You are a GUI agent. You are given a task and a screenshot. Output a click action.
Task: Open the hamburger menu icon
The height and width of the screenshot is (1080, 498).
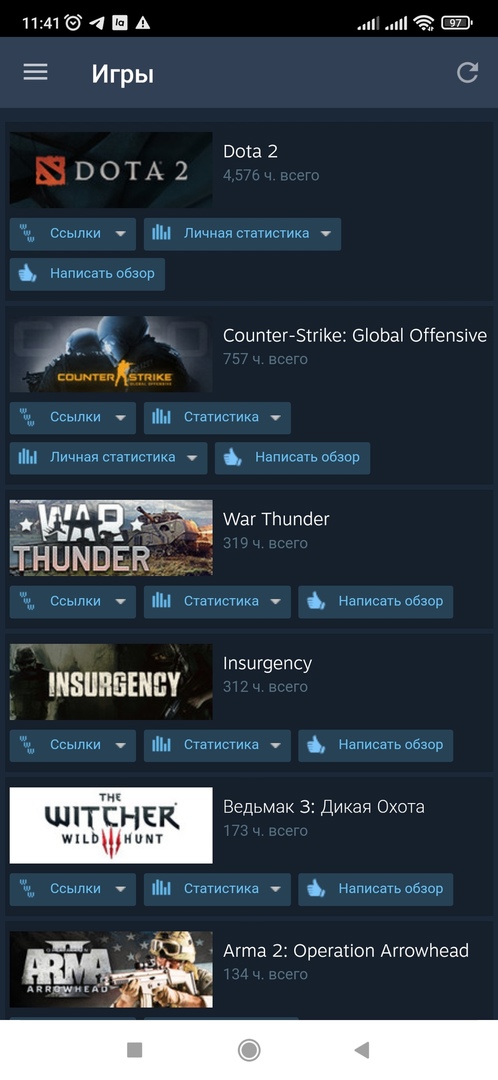click(35, 72)
